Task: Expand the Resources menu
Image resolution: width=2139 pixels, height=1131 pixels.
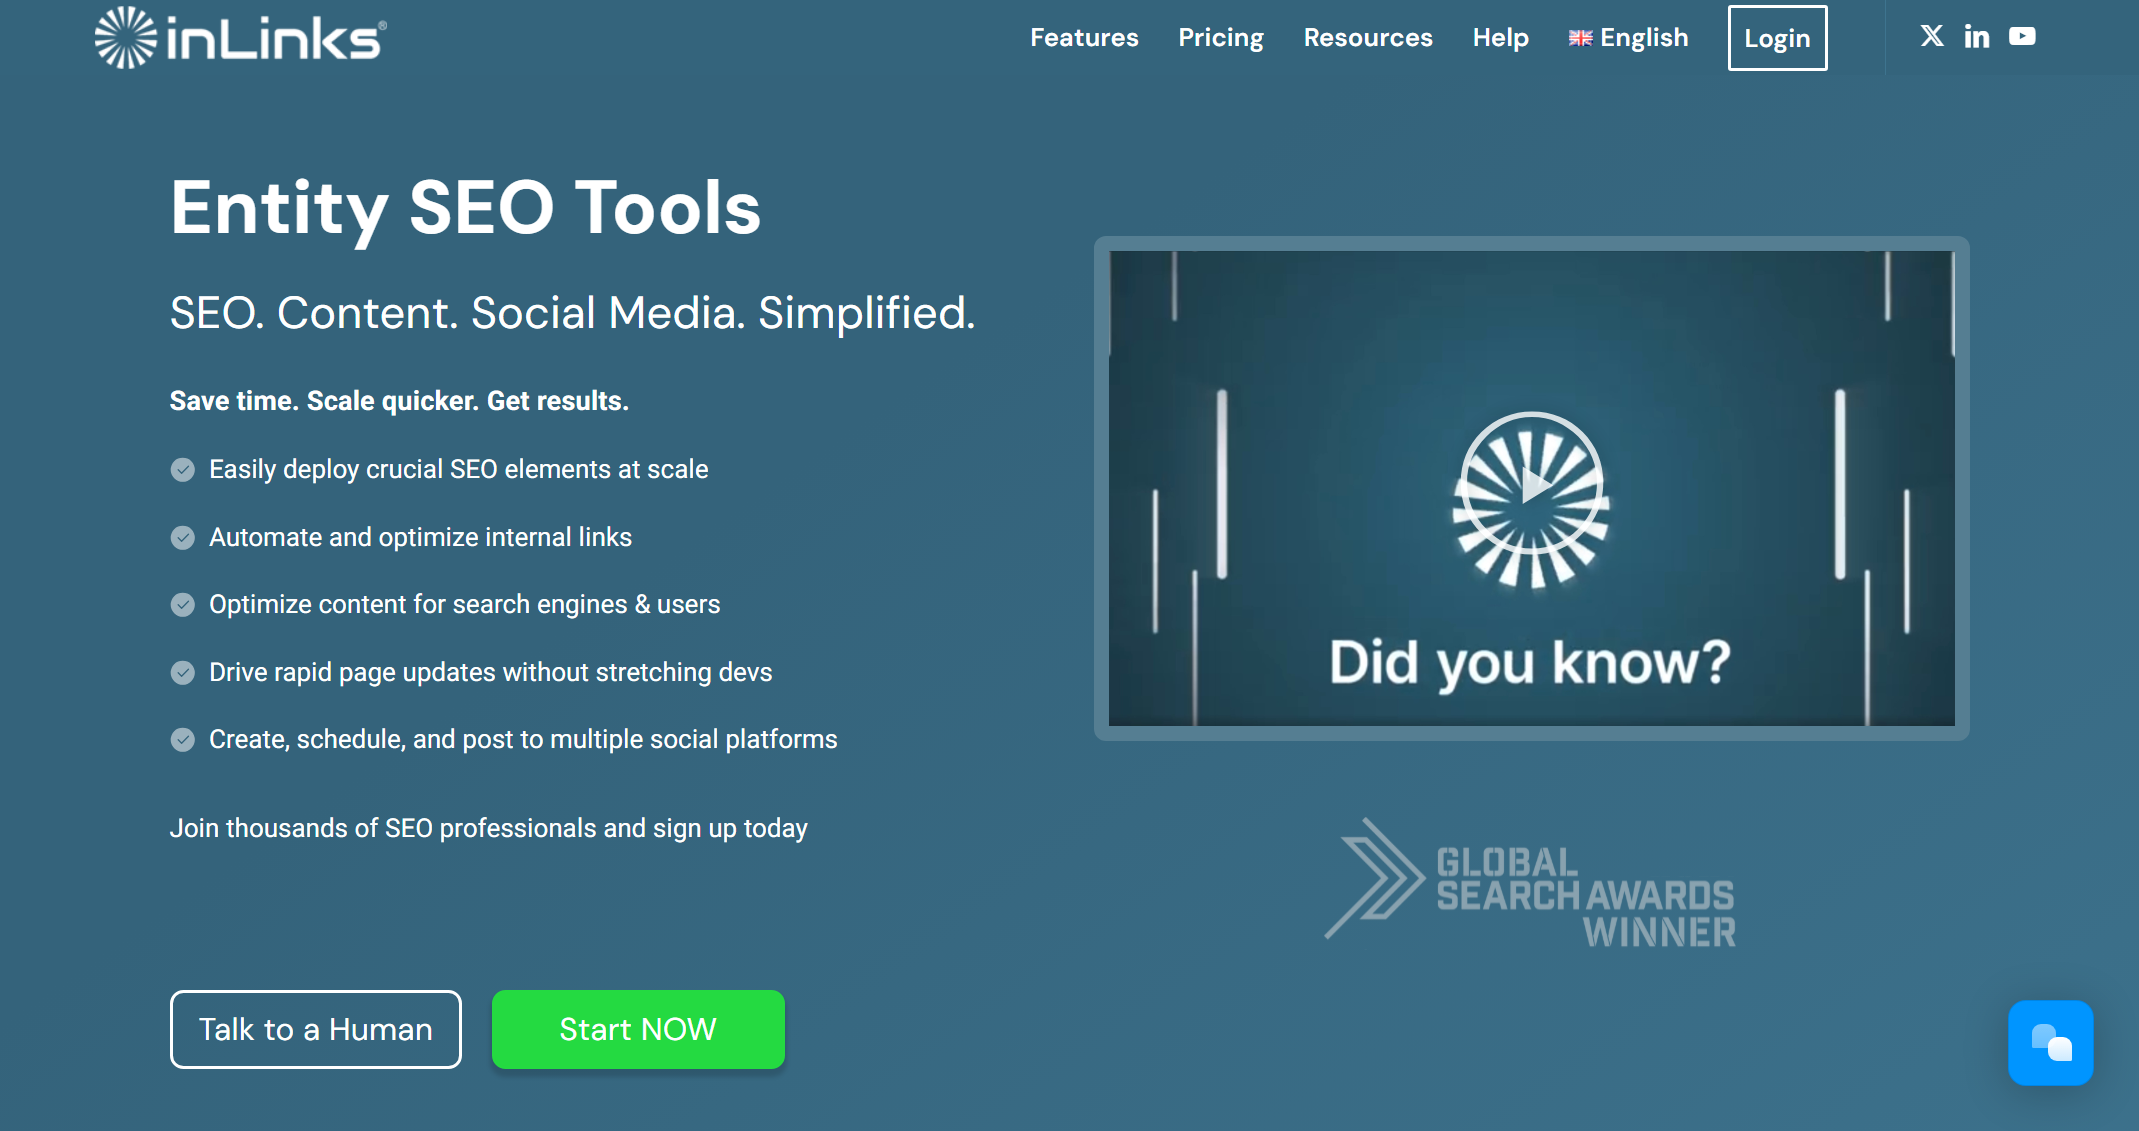Action: click(1368, 37)
